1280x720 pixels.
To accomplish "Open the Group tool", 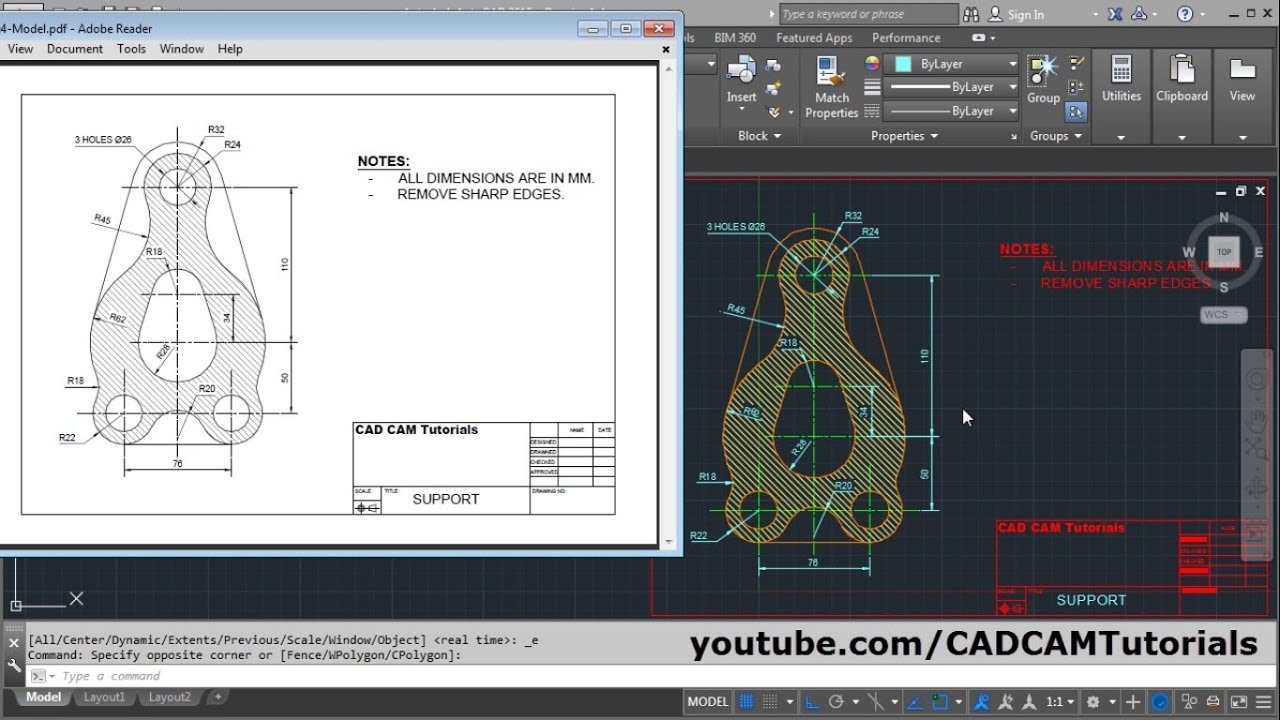I will pyautogui.click(x=1043, y=82).
